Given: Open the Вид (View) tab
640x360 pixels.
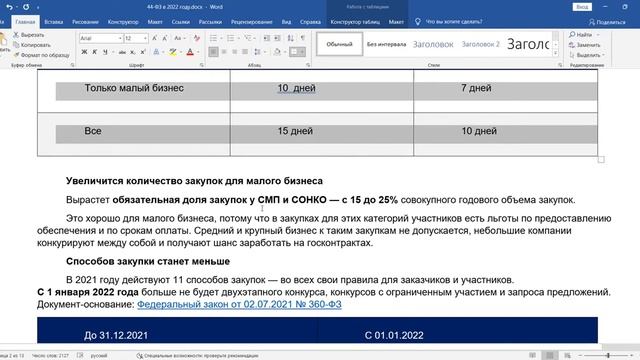Looking at the screenshot, I should click(287, 22).
